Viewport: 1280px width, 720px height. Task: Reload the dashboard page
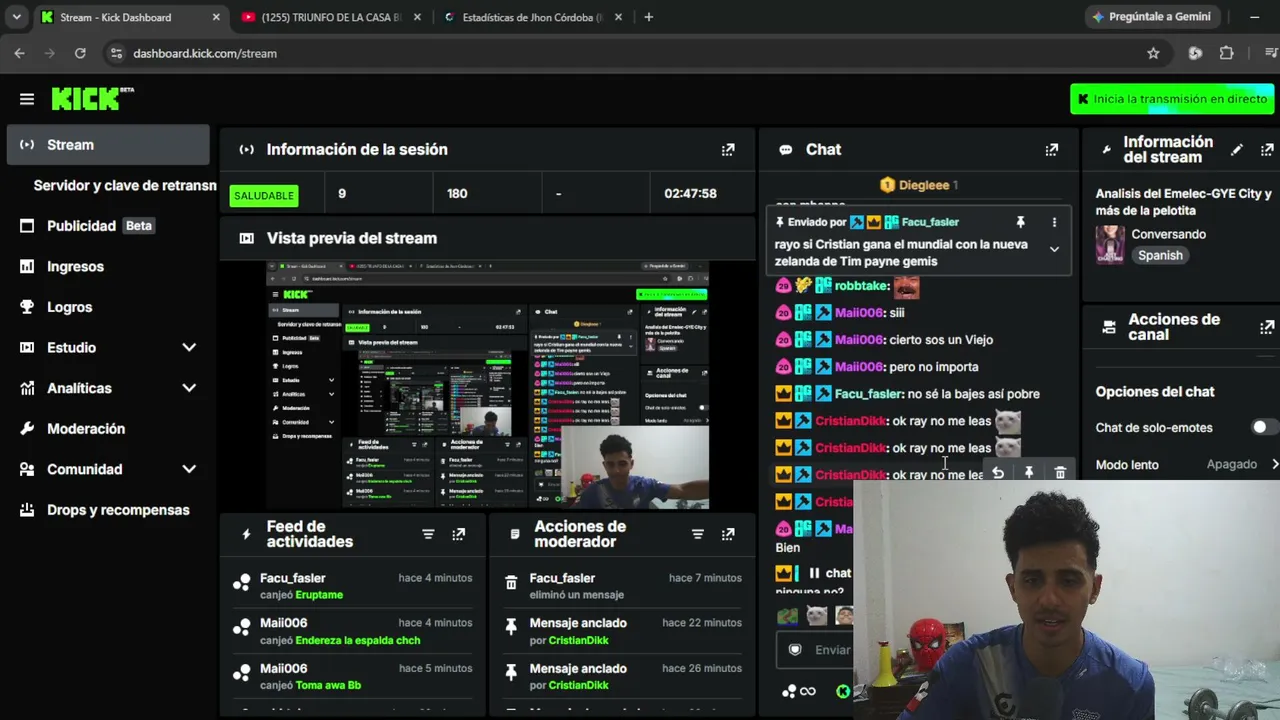point(80,53)
